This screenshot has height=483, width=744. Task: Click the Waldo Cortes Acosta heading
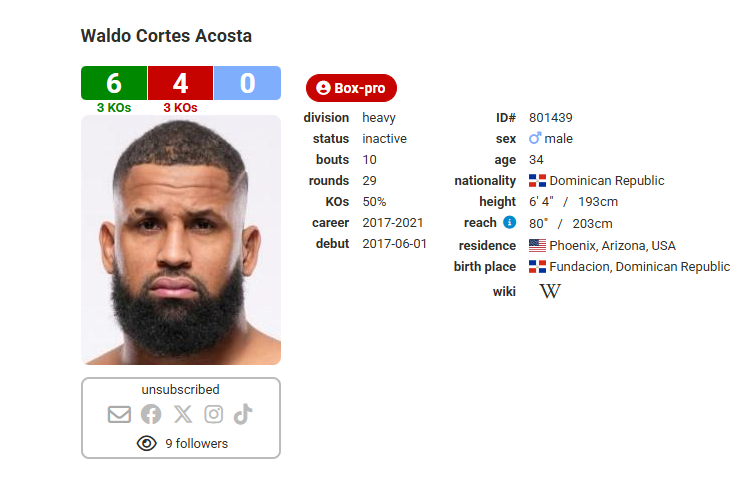(x=166, y=36)
